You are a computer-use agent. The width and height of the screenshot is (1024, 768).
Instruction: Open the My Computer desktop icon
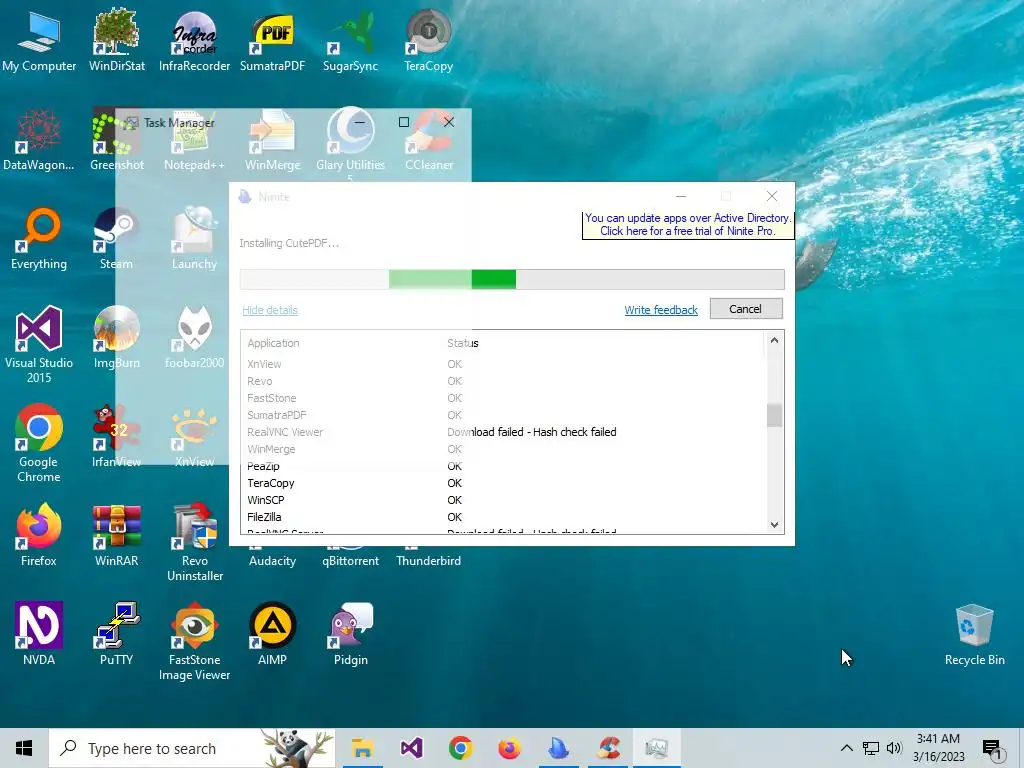(39, 40)
